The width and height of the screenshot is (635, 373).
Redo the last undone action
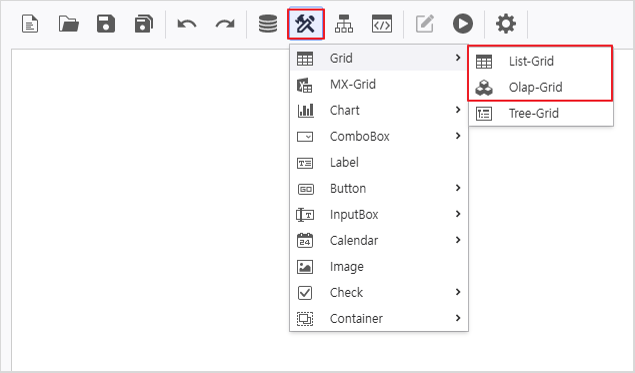[225, 24]
